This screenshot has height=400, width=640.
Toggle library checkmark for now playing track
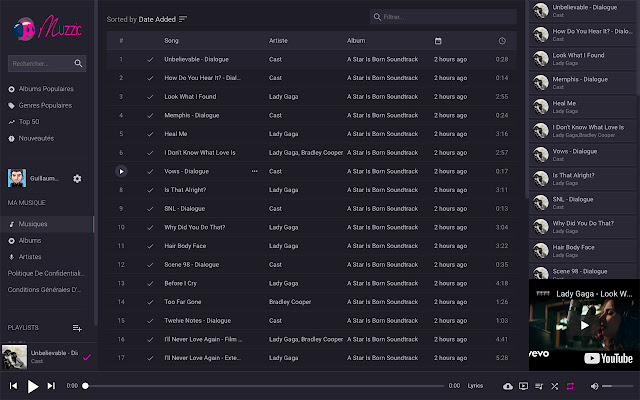[x=87, y=358]
